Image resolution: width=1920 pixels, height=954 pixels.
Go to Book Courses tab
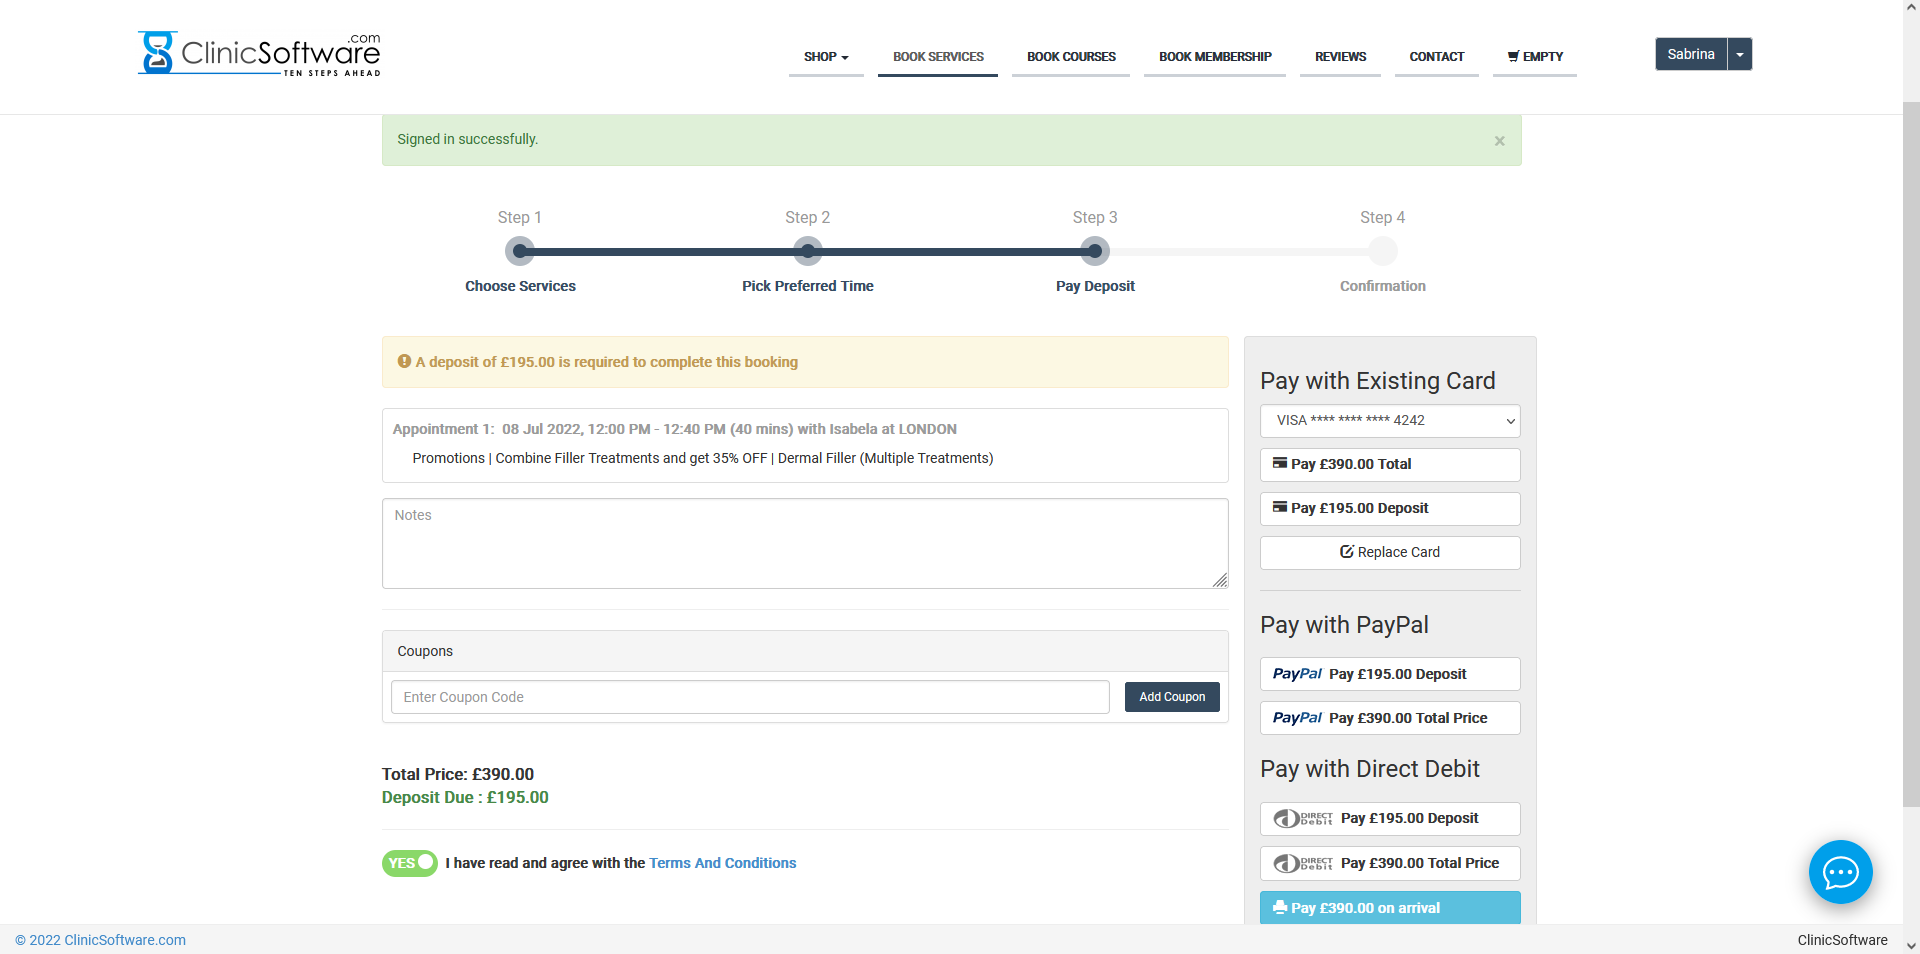[x=1071, y=57]
